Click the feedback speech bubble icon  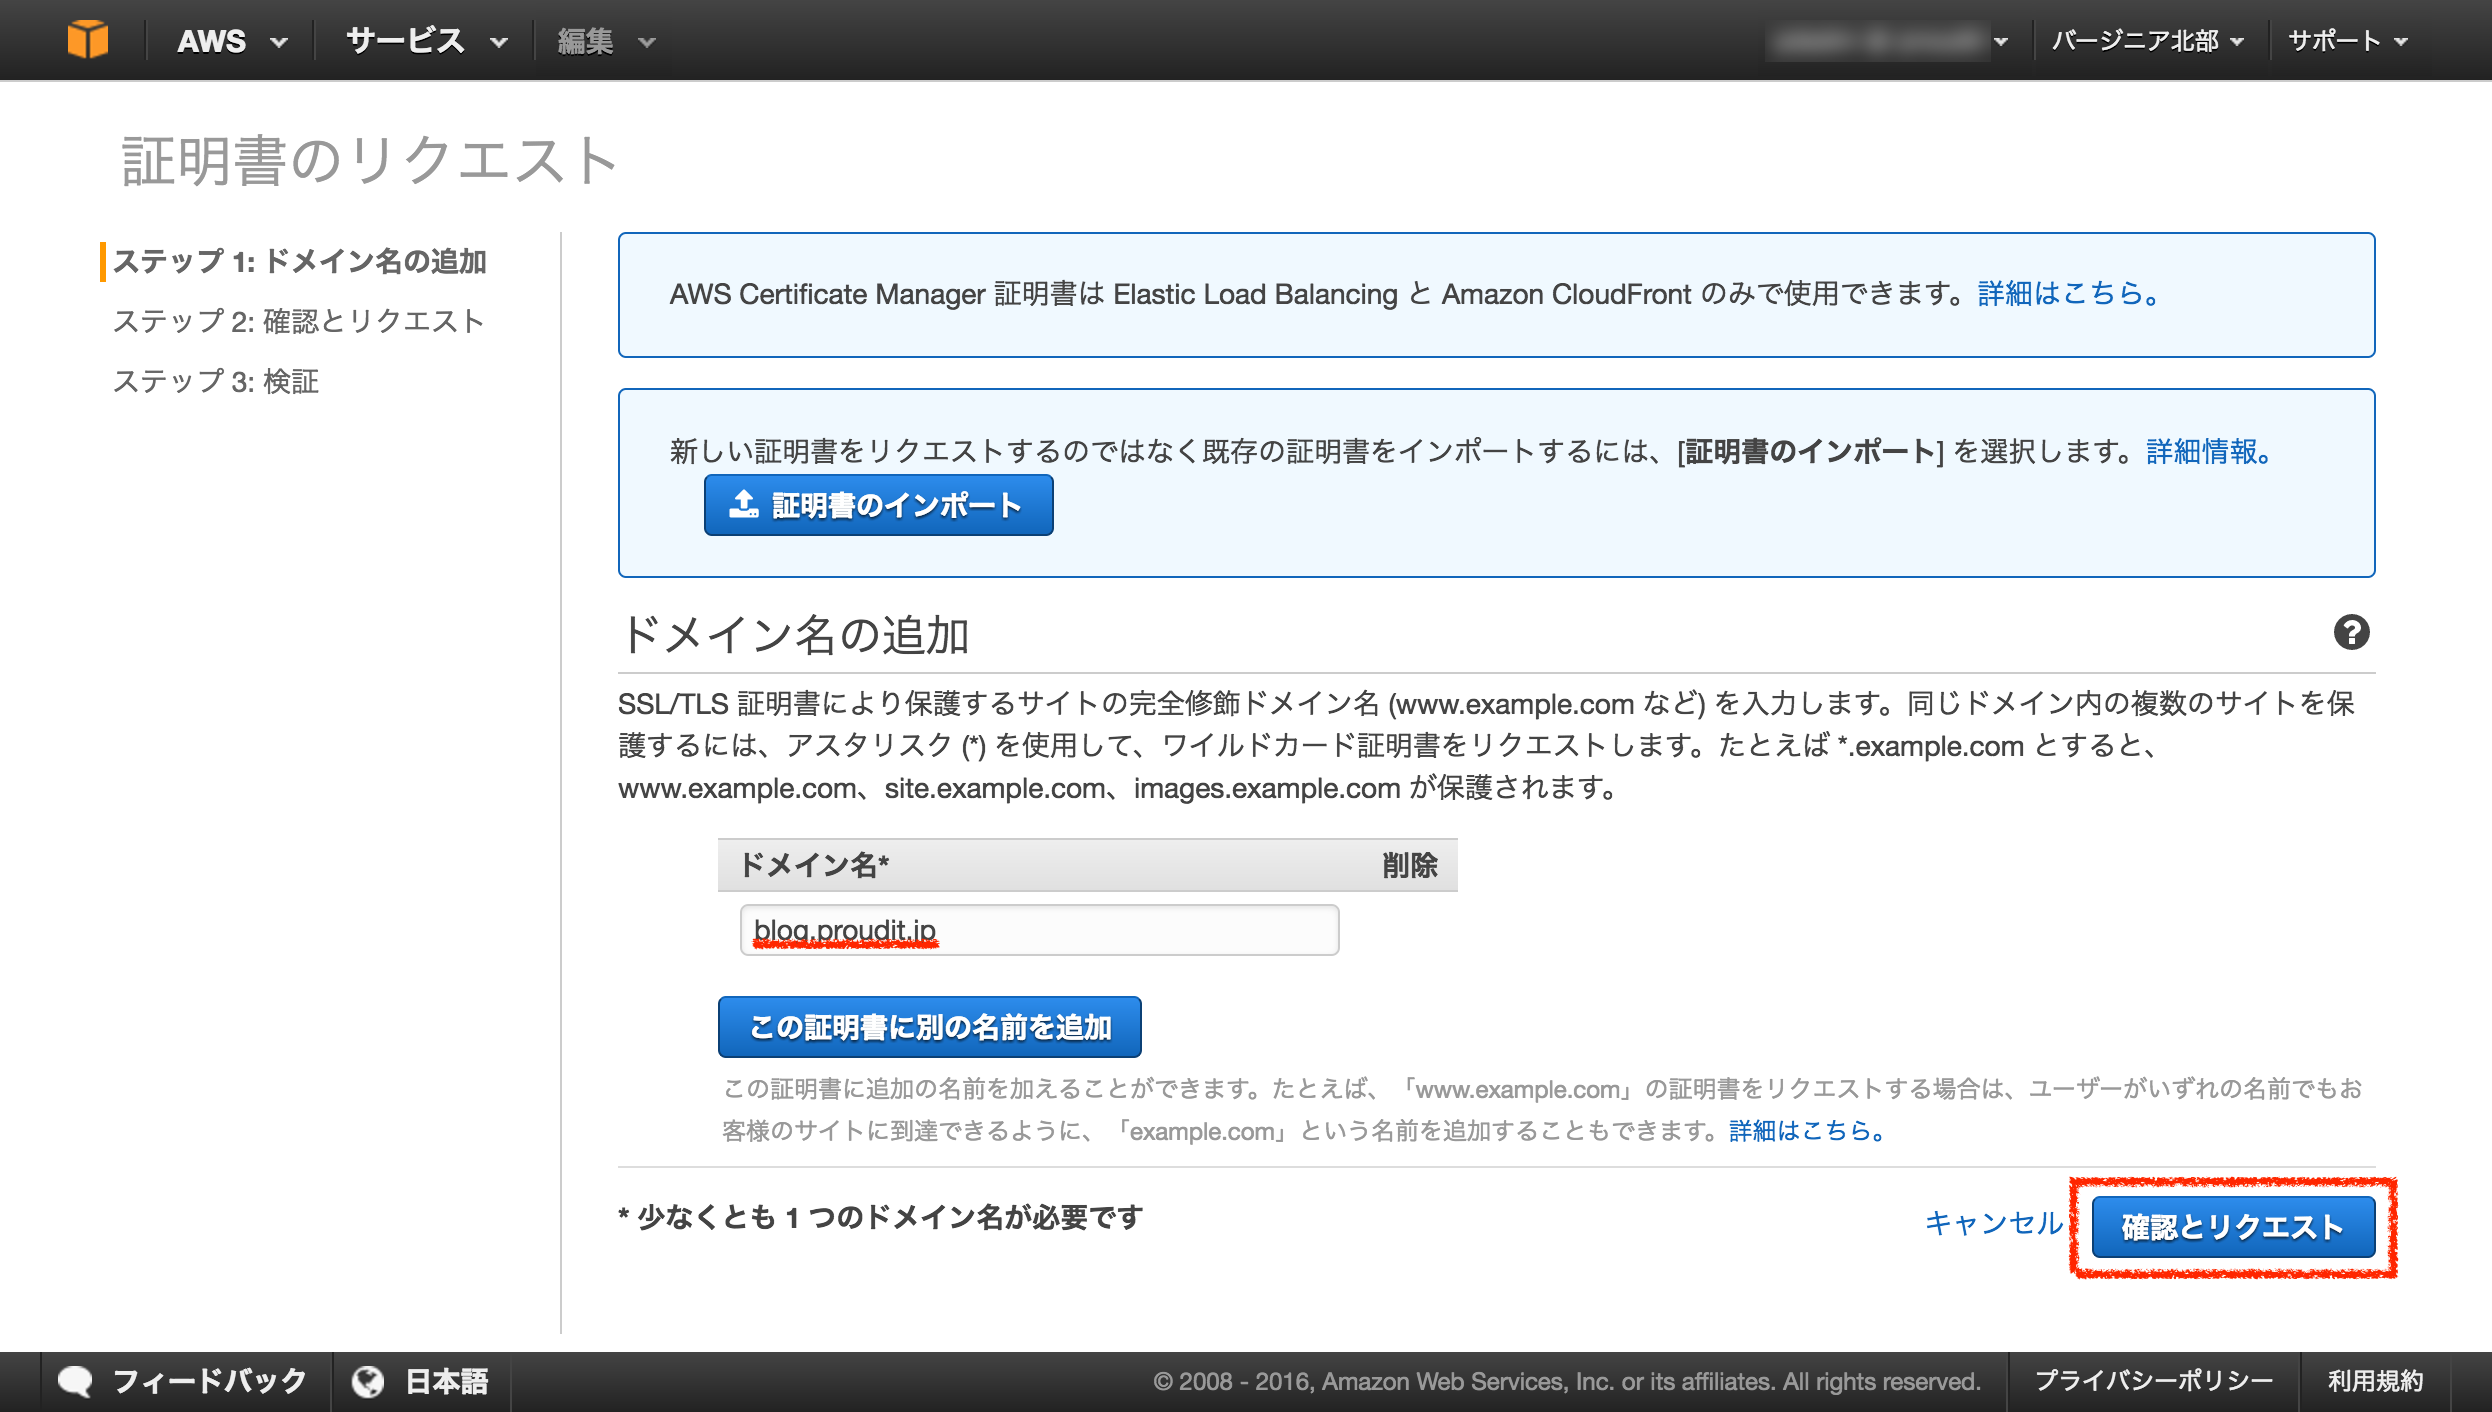75,1380
